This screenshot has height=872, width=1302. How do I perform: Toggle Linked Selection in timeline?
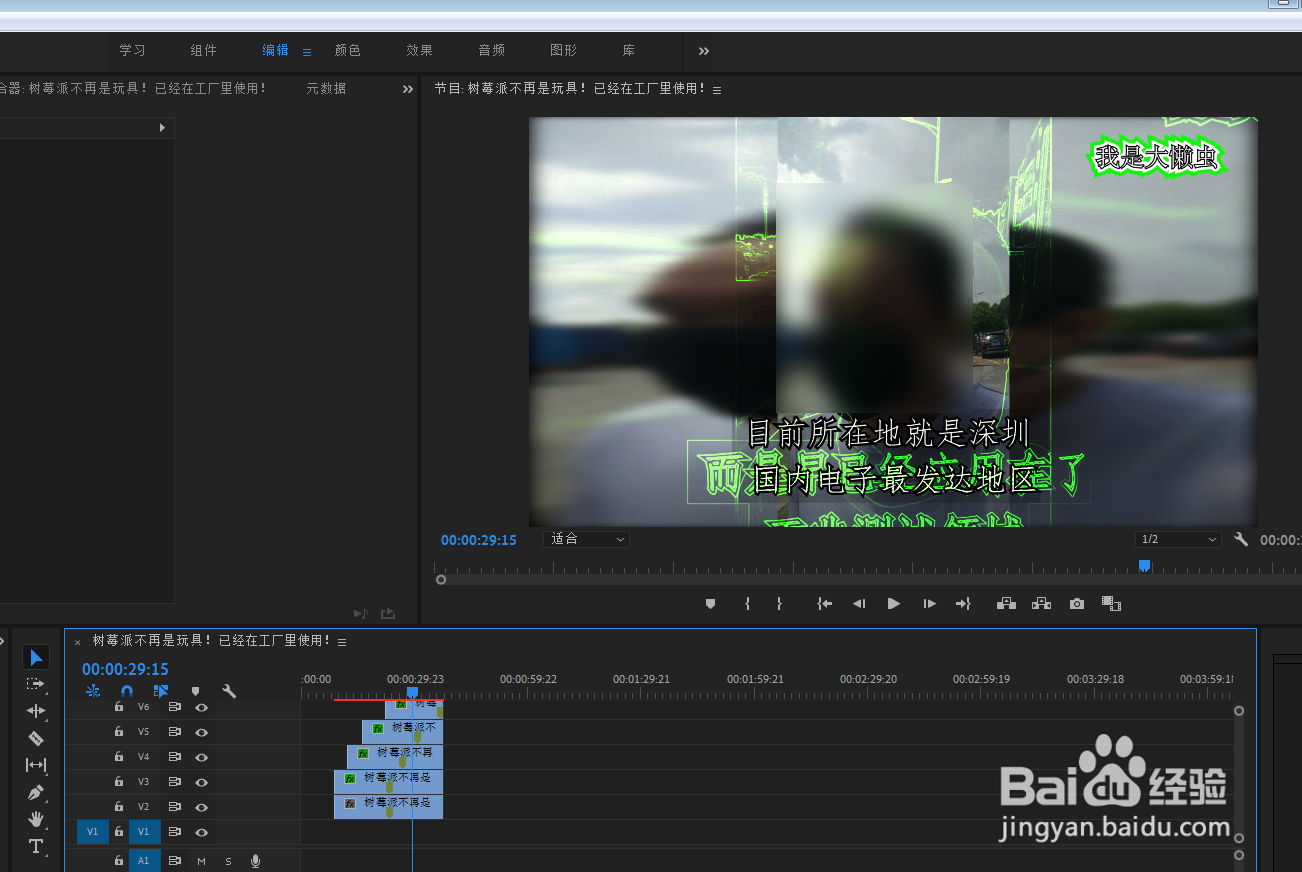(x=161, y=691)
